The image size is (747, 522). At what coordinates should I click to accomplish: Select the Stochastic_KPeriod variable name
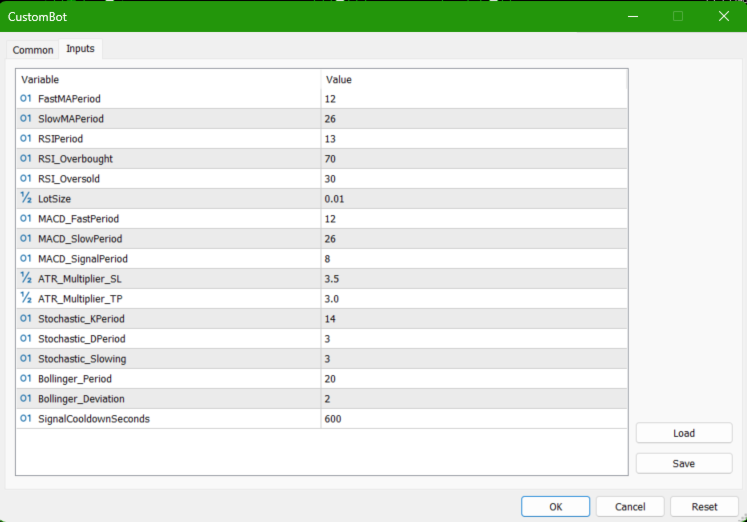81,319
